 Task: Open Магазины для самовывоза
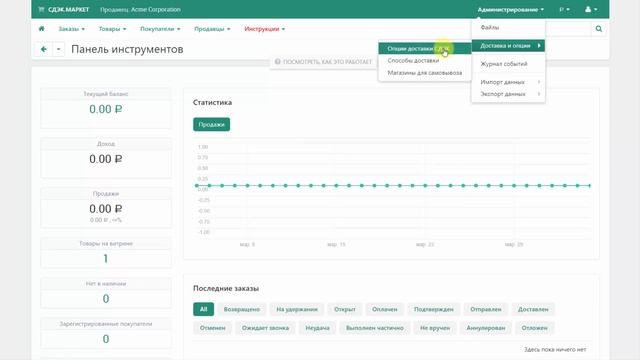[x=424, y=73]
